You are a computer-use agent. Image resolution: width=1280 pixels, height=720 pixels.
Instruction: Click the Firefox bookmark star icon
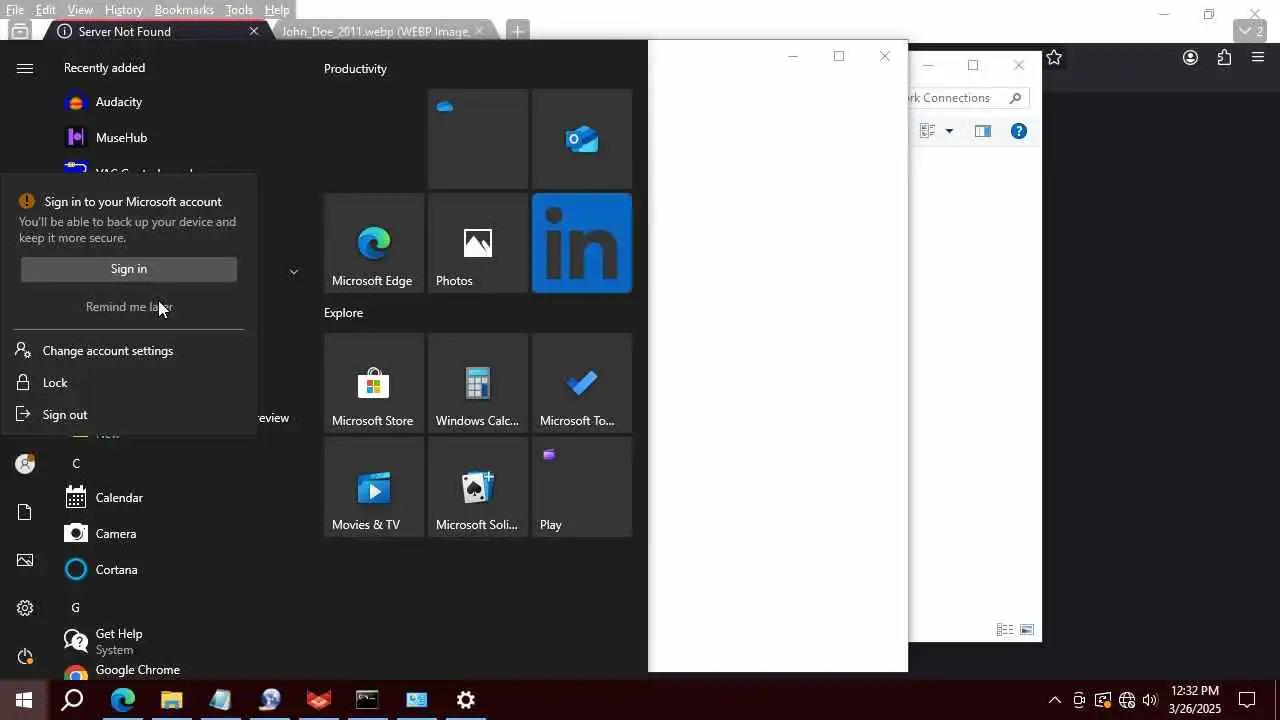1054,58
